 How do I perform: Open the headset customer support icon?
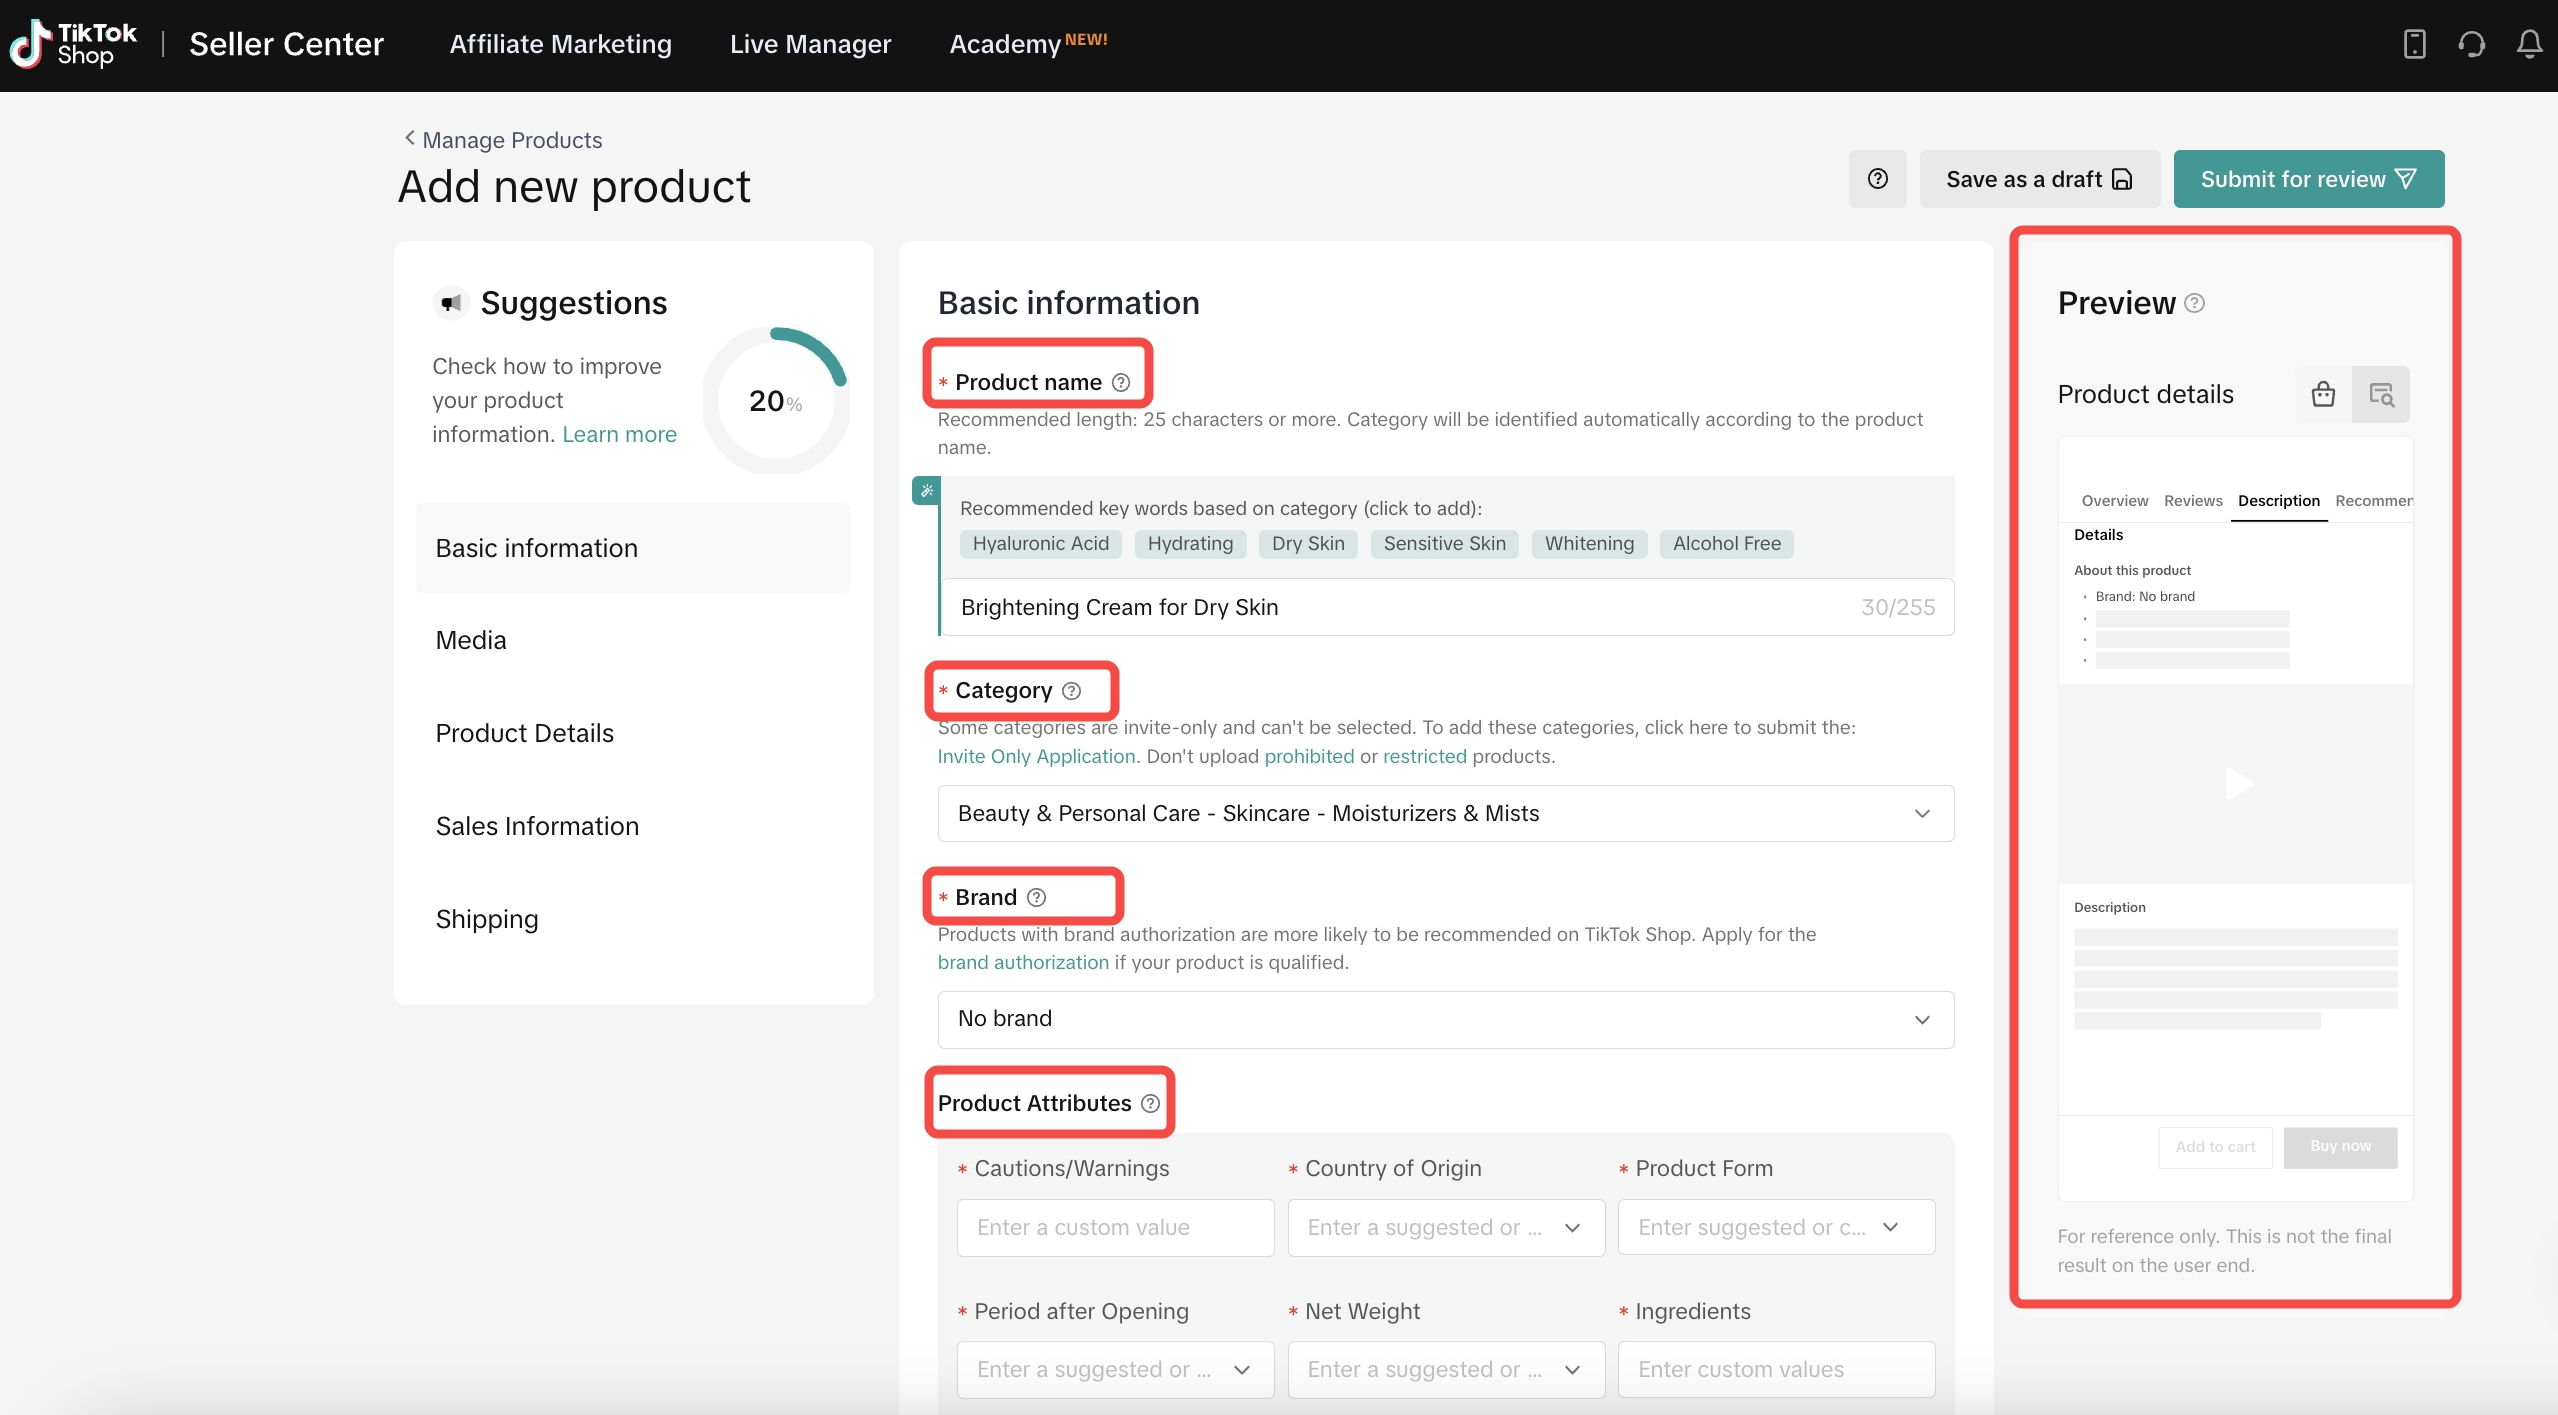click(x=2471, y=44)
